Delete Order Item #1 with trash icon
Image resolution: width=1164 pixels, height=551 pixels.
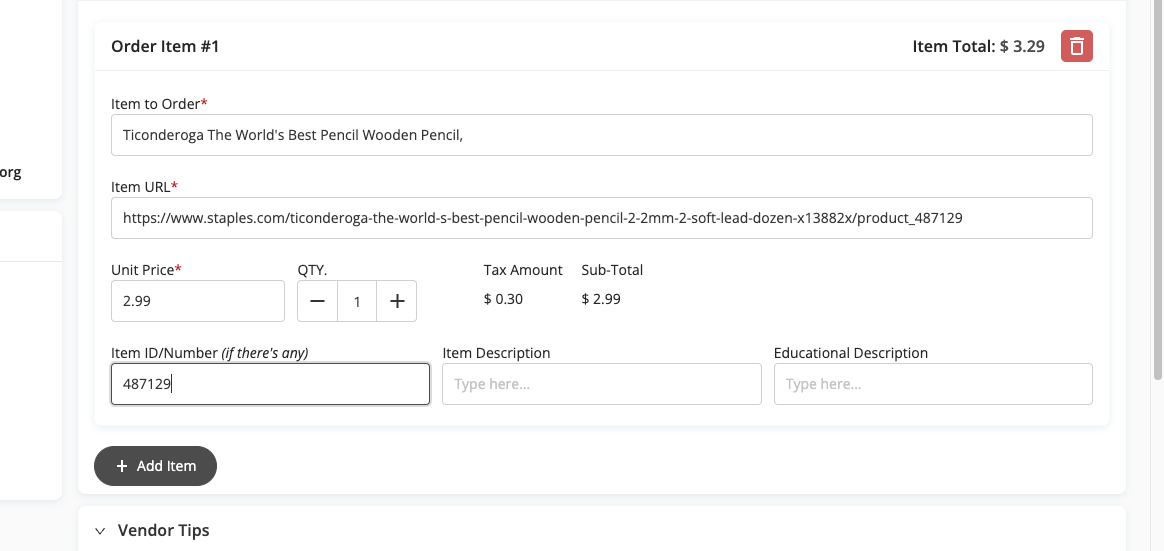[1076, 46]
